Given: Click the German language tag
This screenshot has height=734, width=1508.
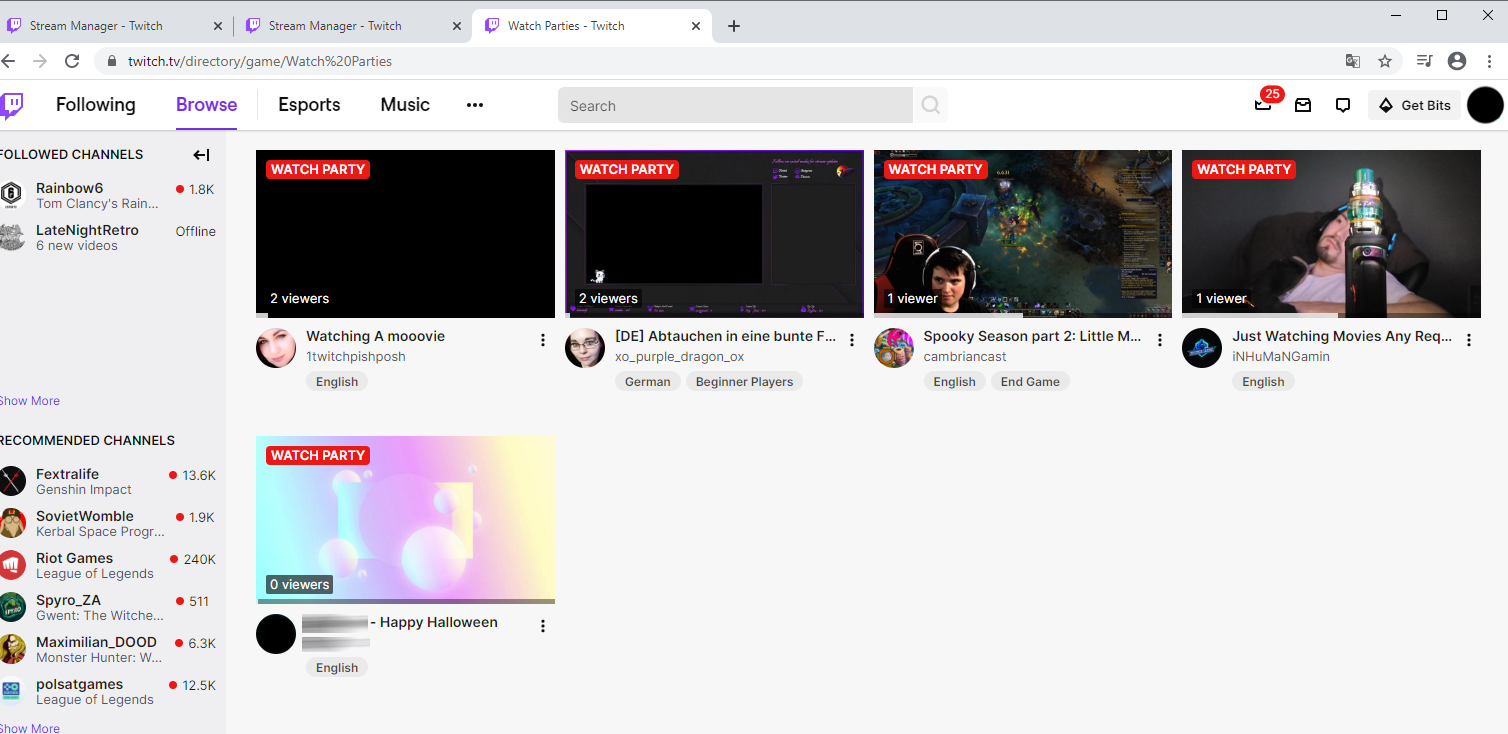Looking at the screenshot, I should pos(647,382).
